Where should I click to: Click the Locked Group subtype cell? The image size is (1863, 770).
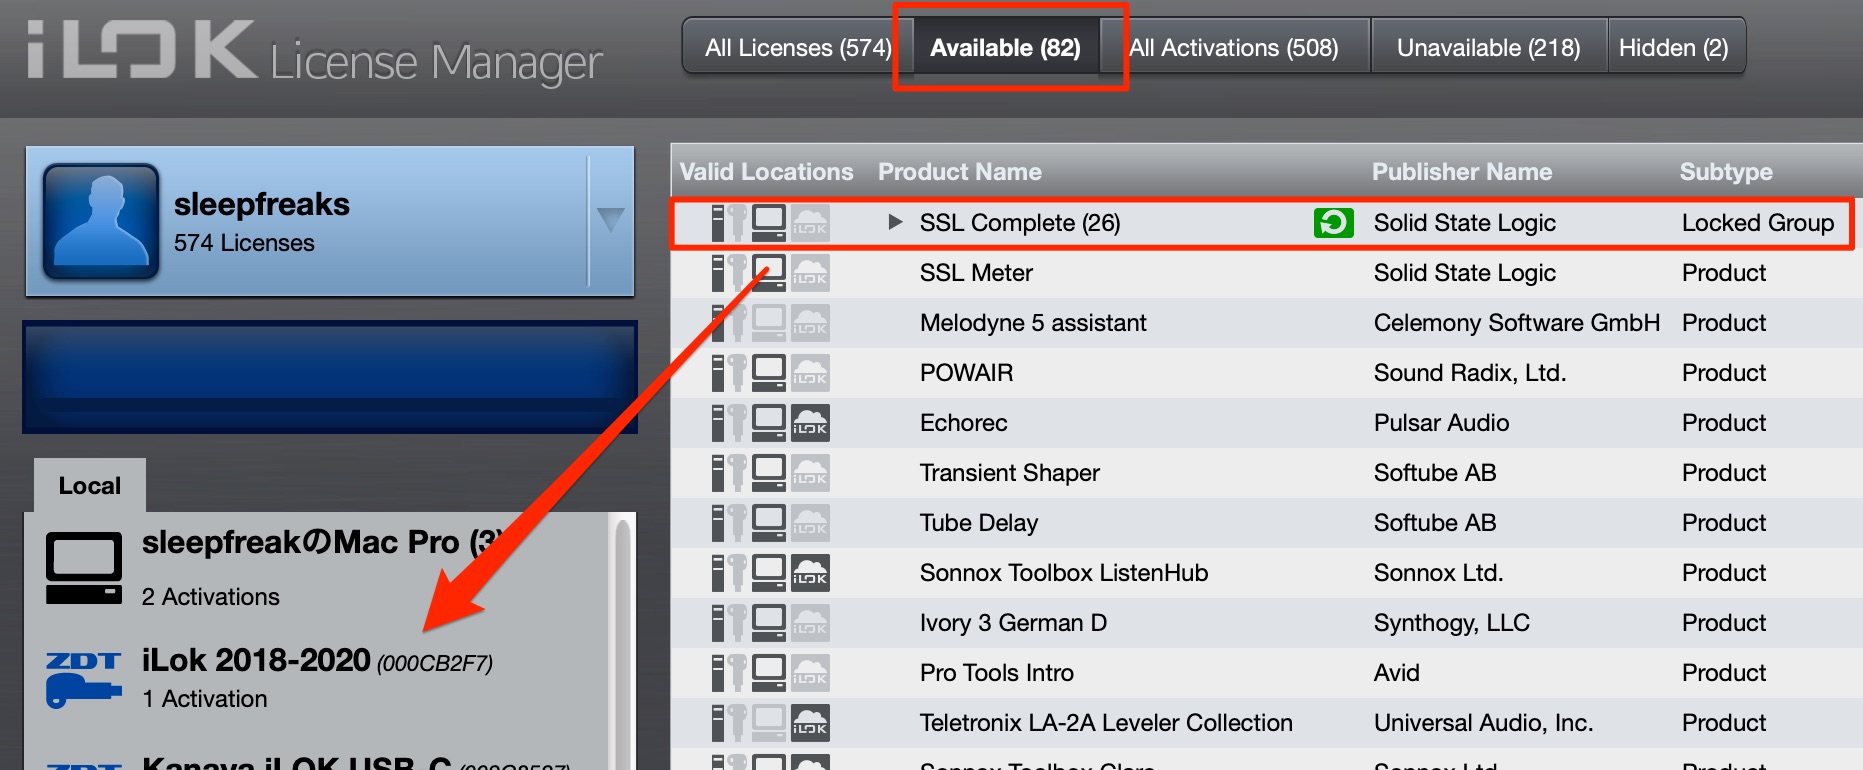click(x=1757, y=223)
